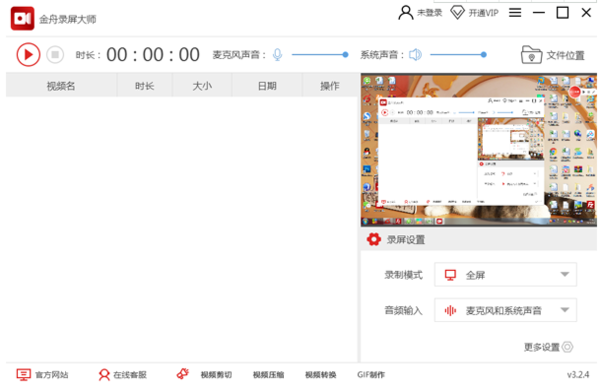600x389 pixels.
Task: Open the 视频剪切 tool
Action: click(x=216, y=375)
